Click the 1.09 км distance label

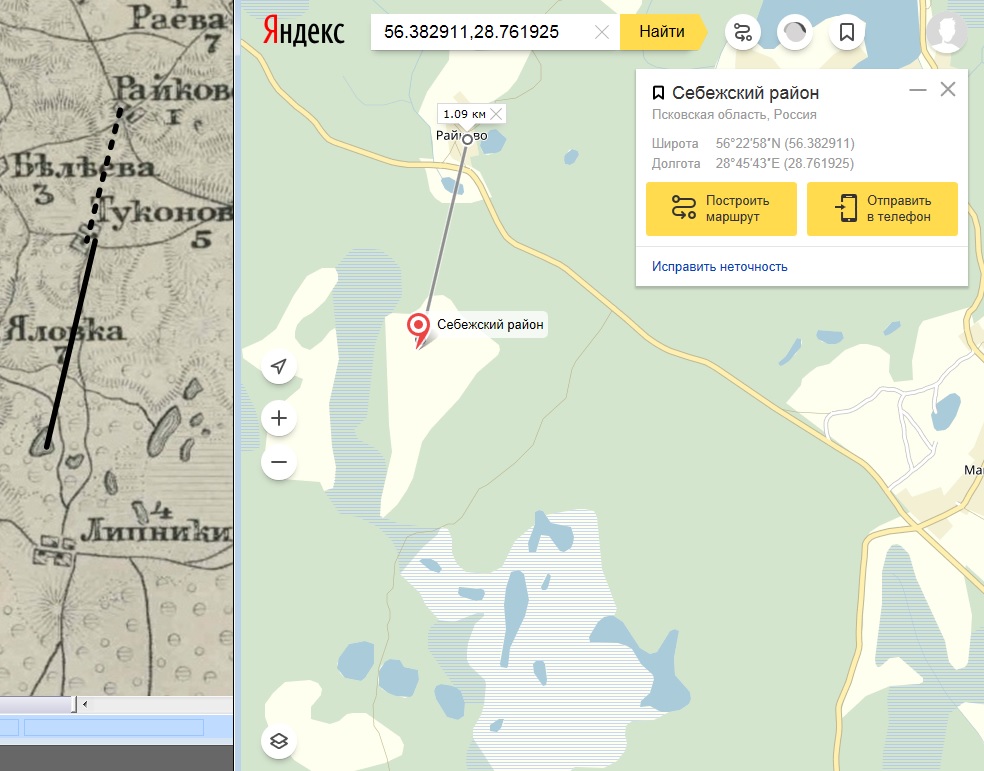click(464, 114)
